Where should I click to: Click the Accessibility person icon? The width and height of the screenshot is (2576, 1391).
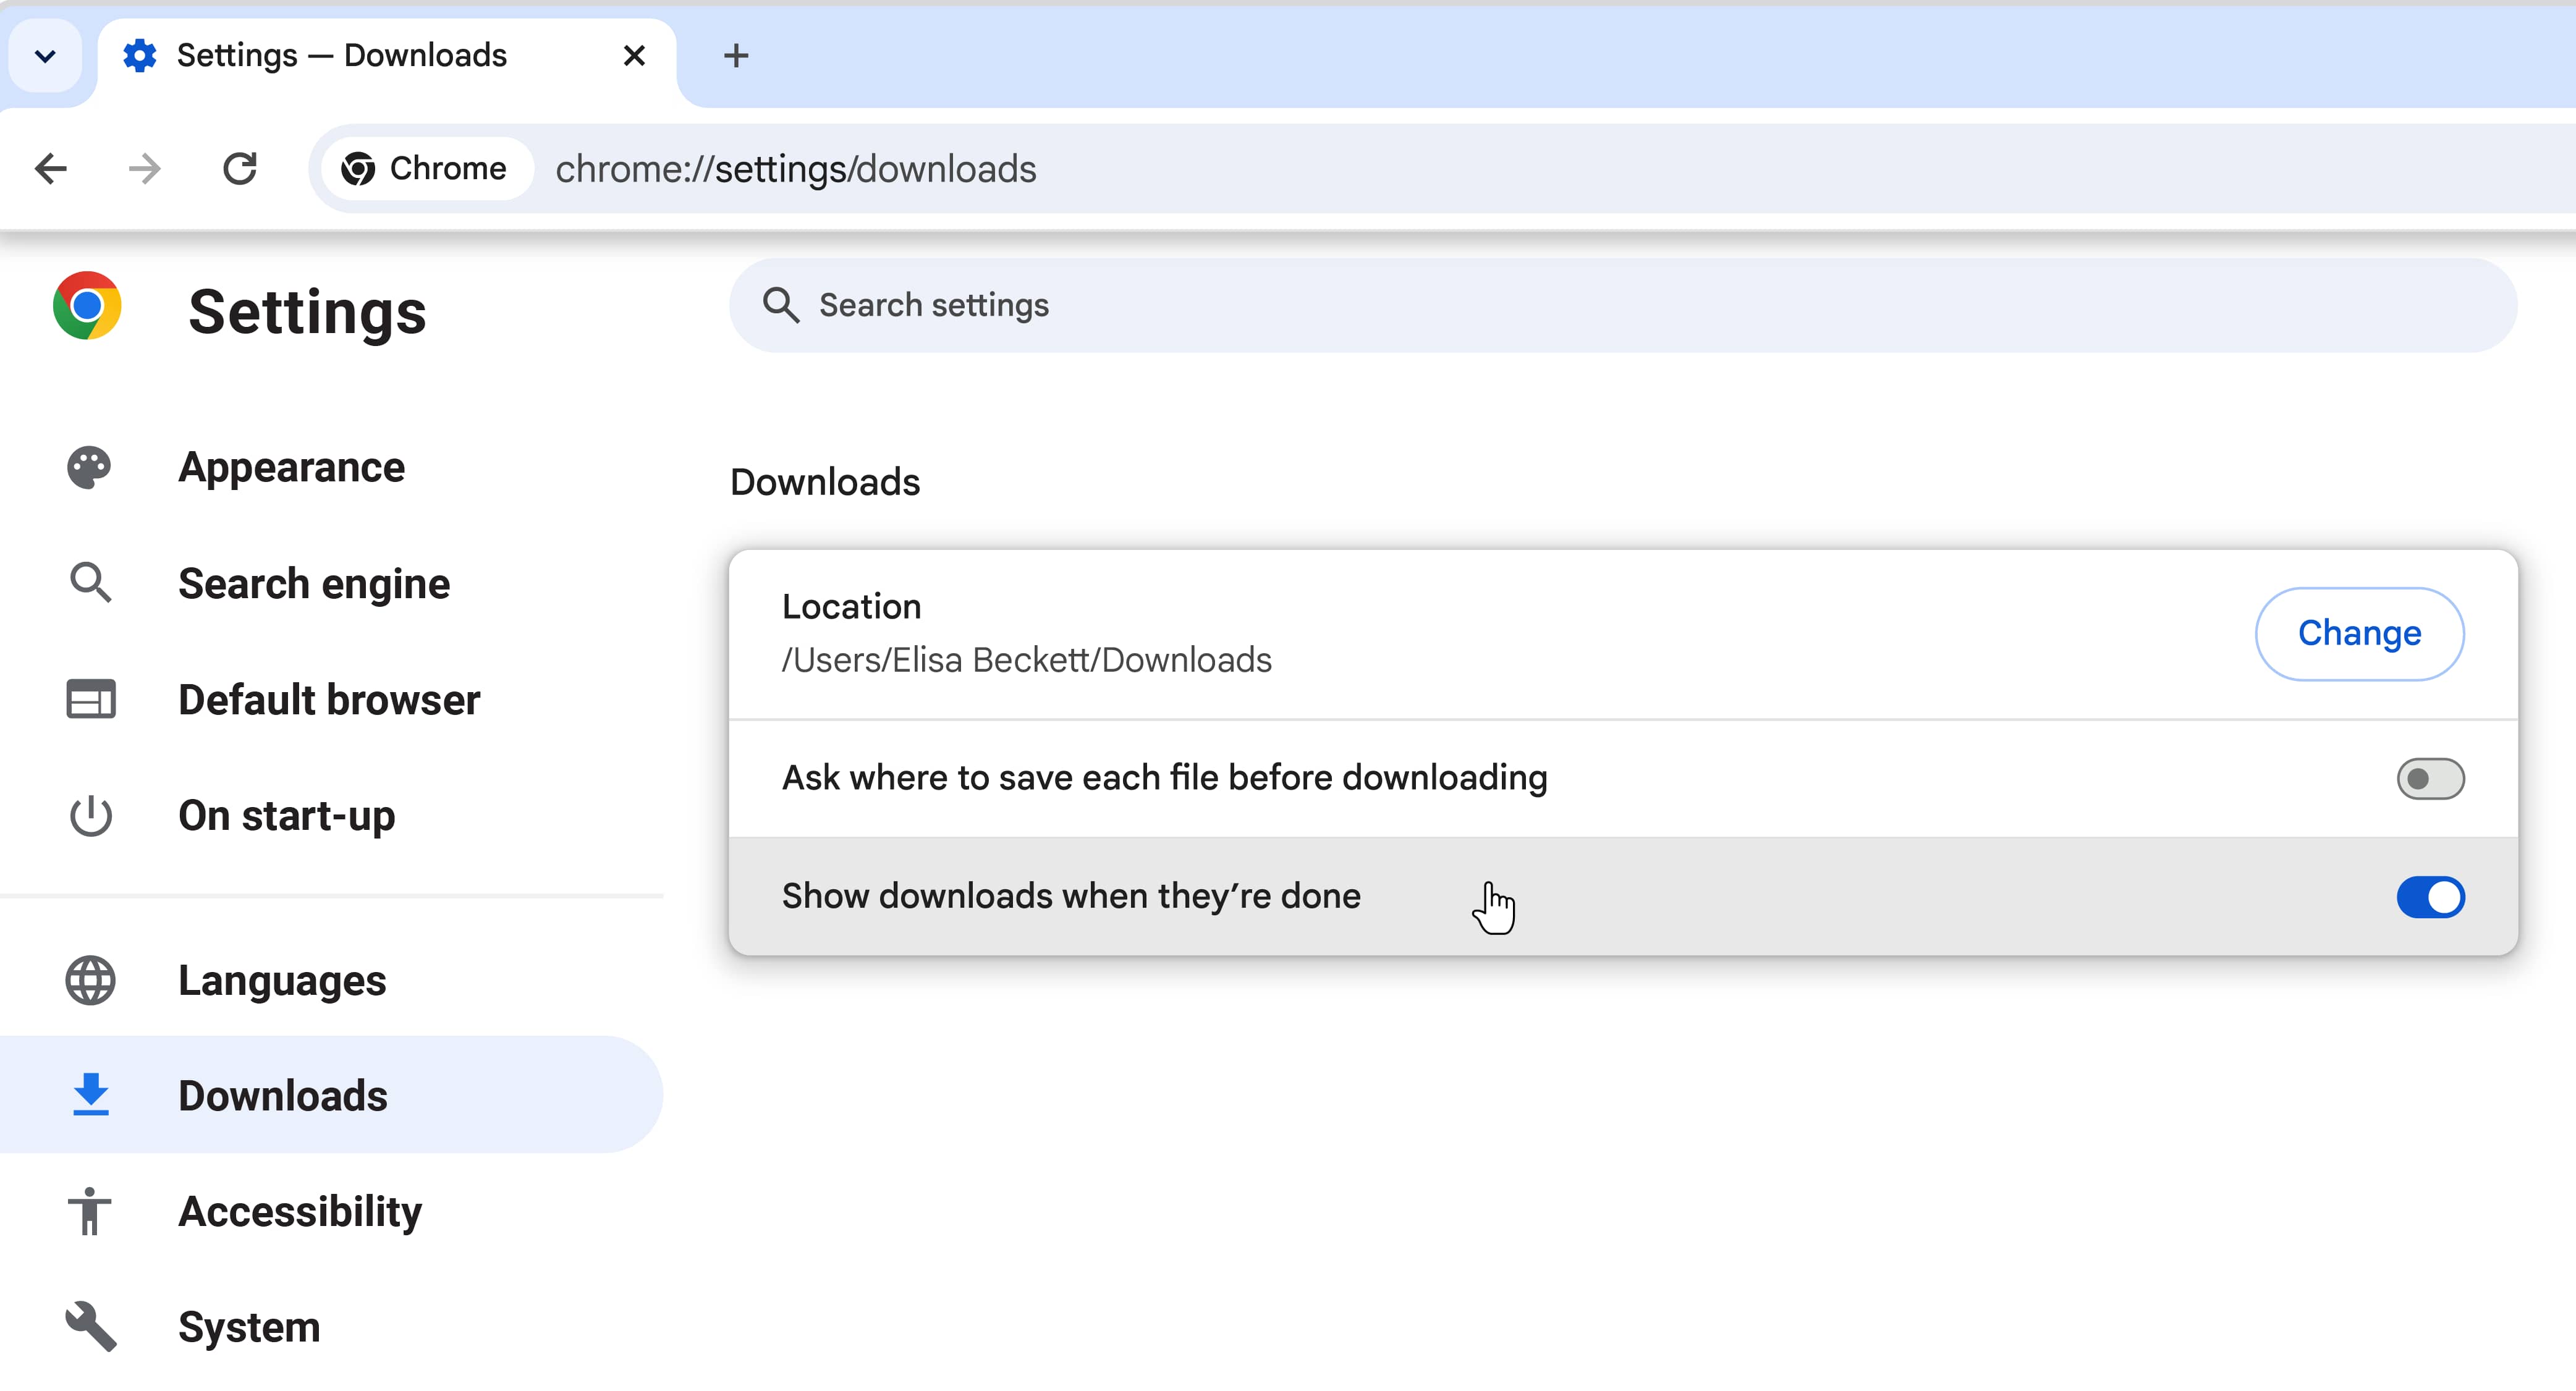pos(90,1211)
